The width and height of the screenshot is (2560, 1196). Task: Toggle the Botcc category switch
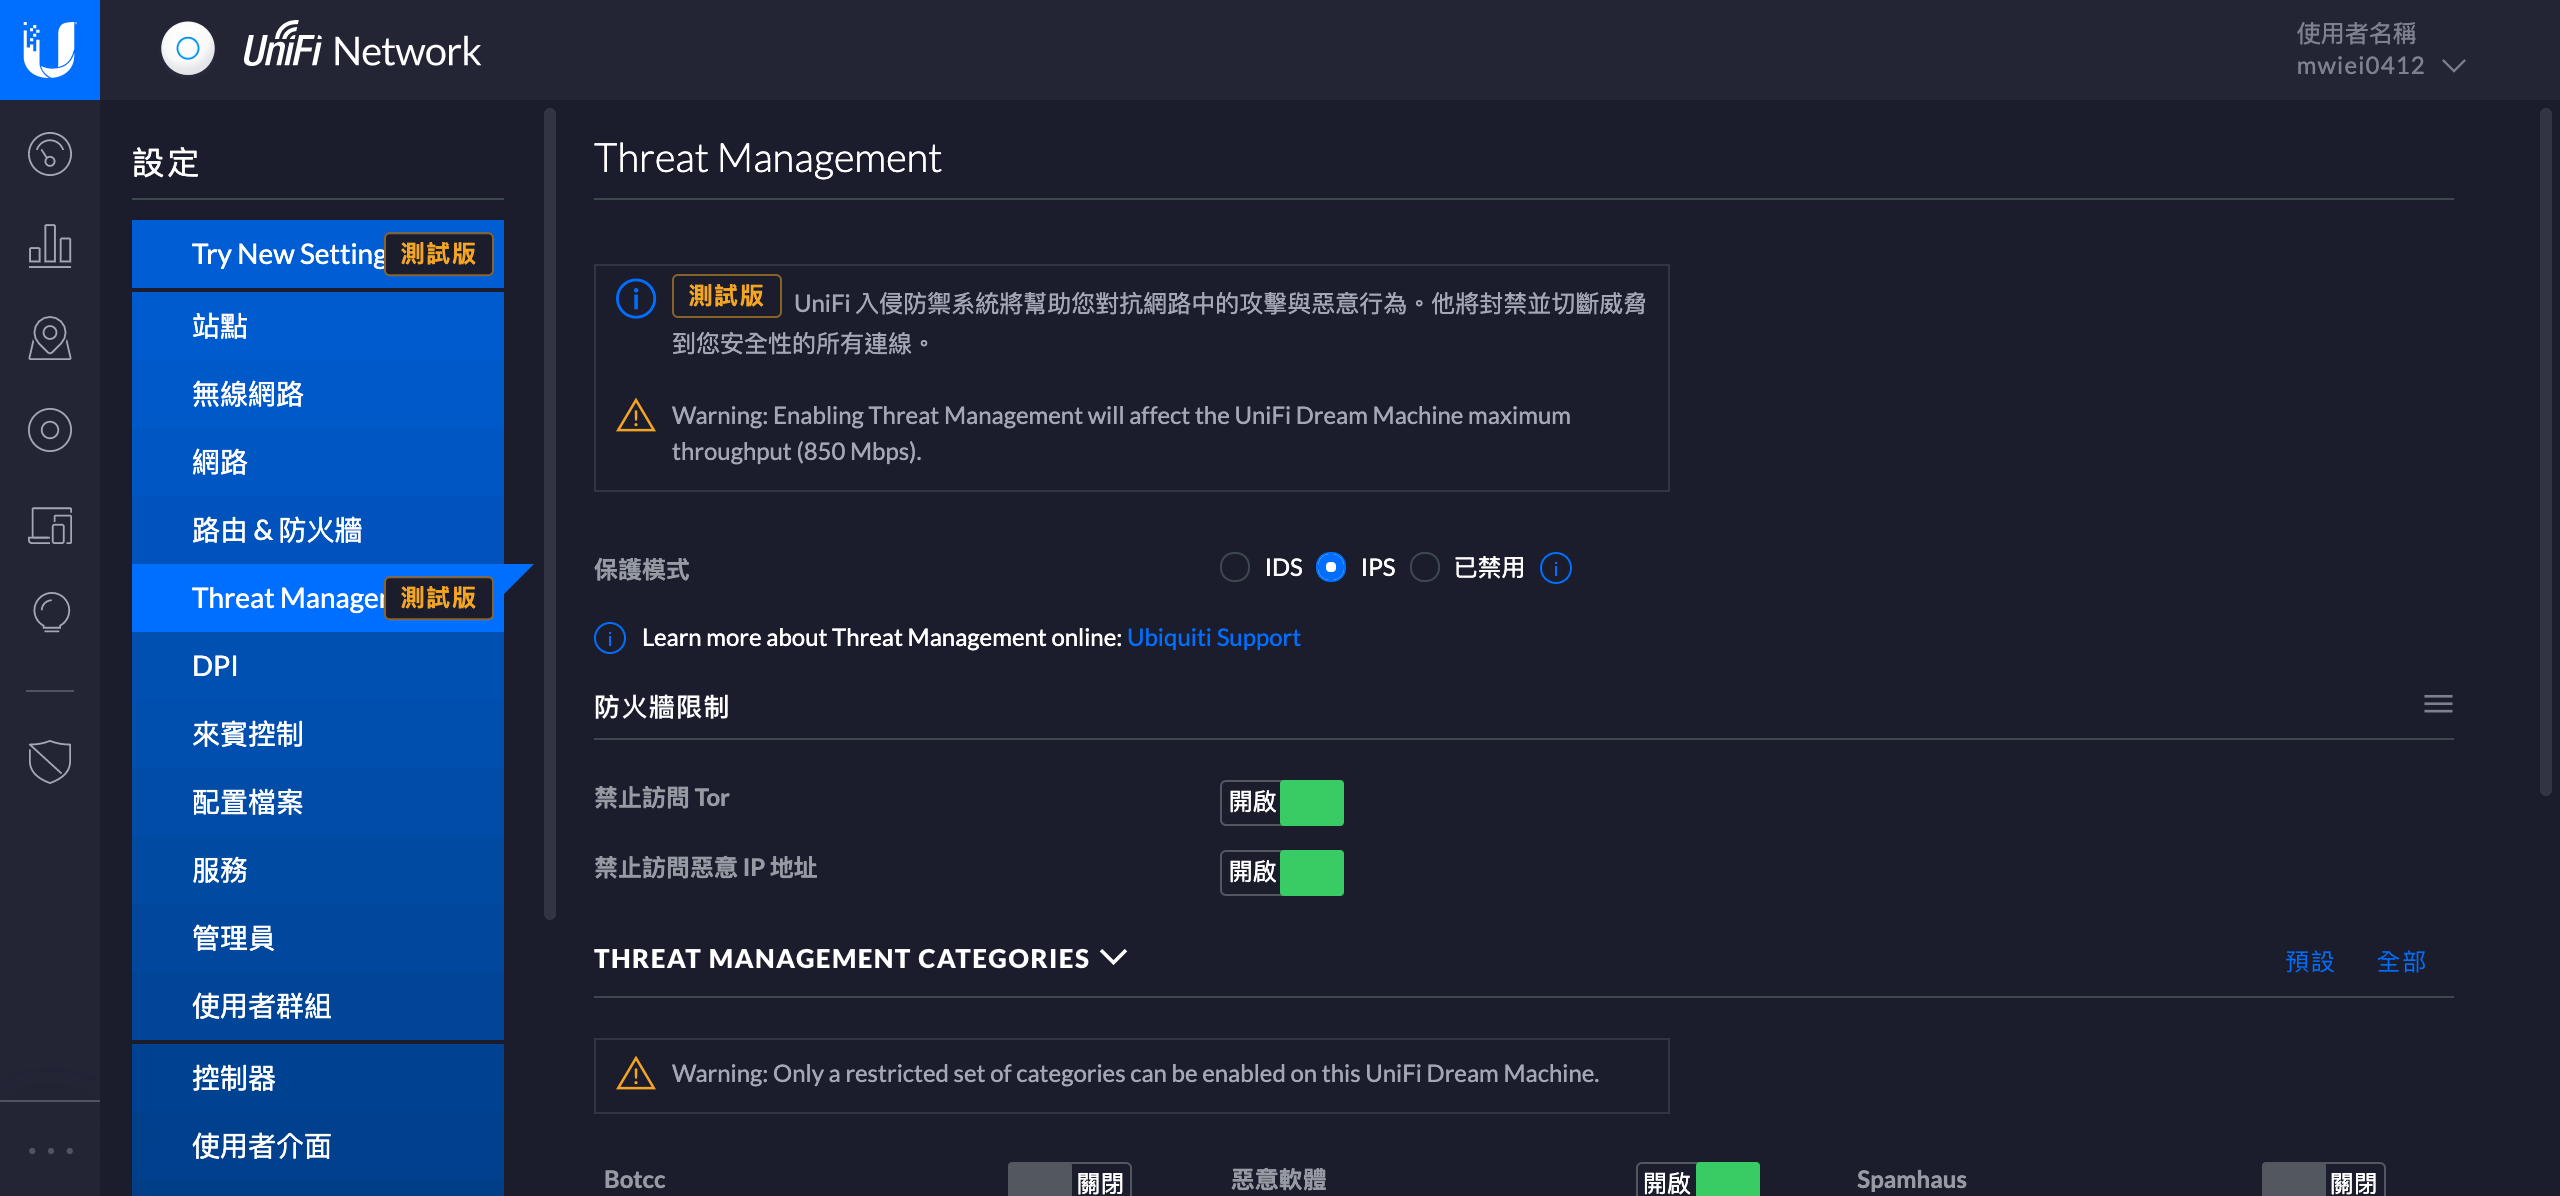coord(1070,1181)
